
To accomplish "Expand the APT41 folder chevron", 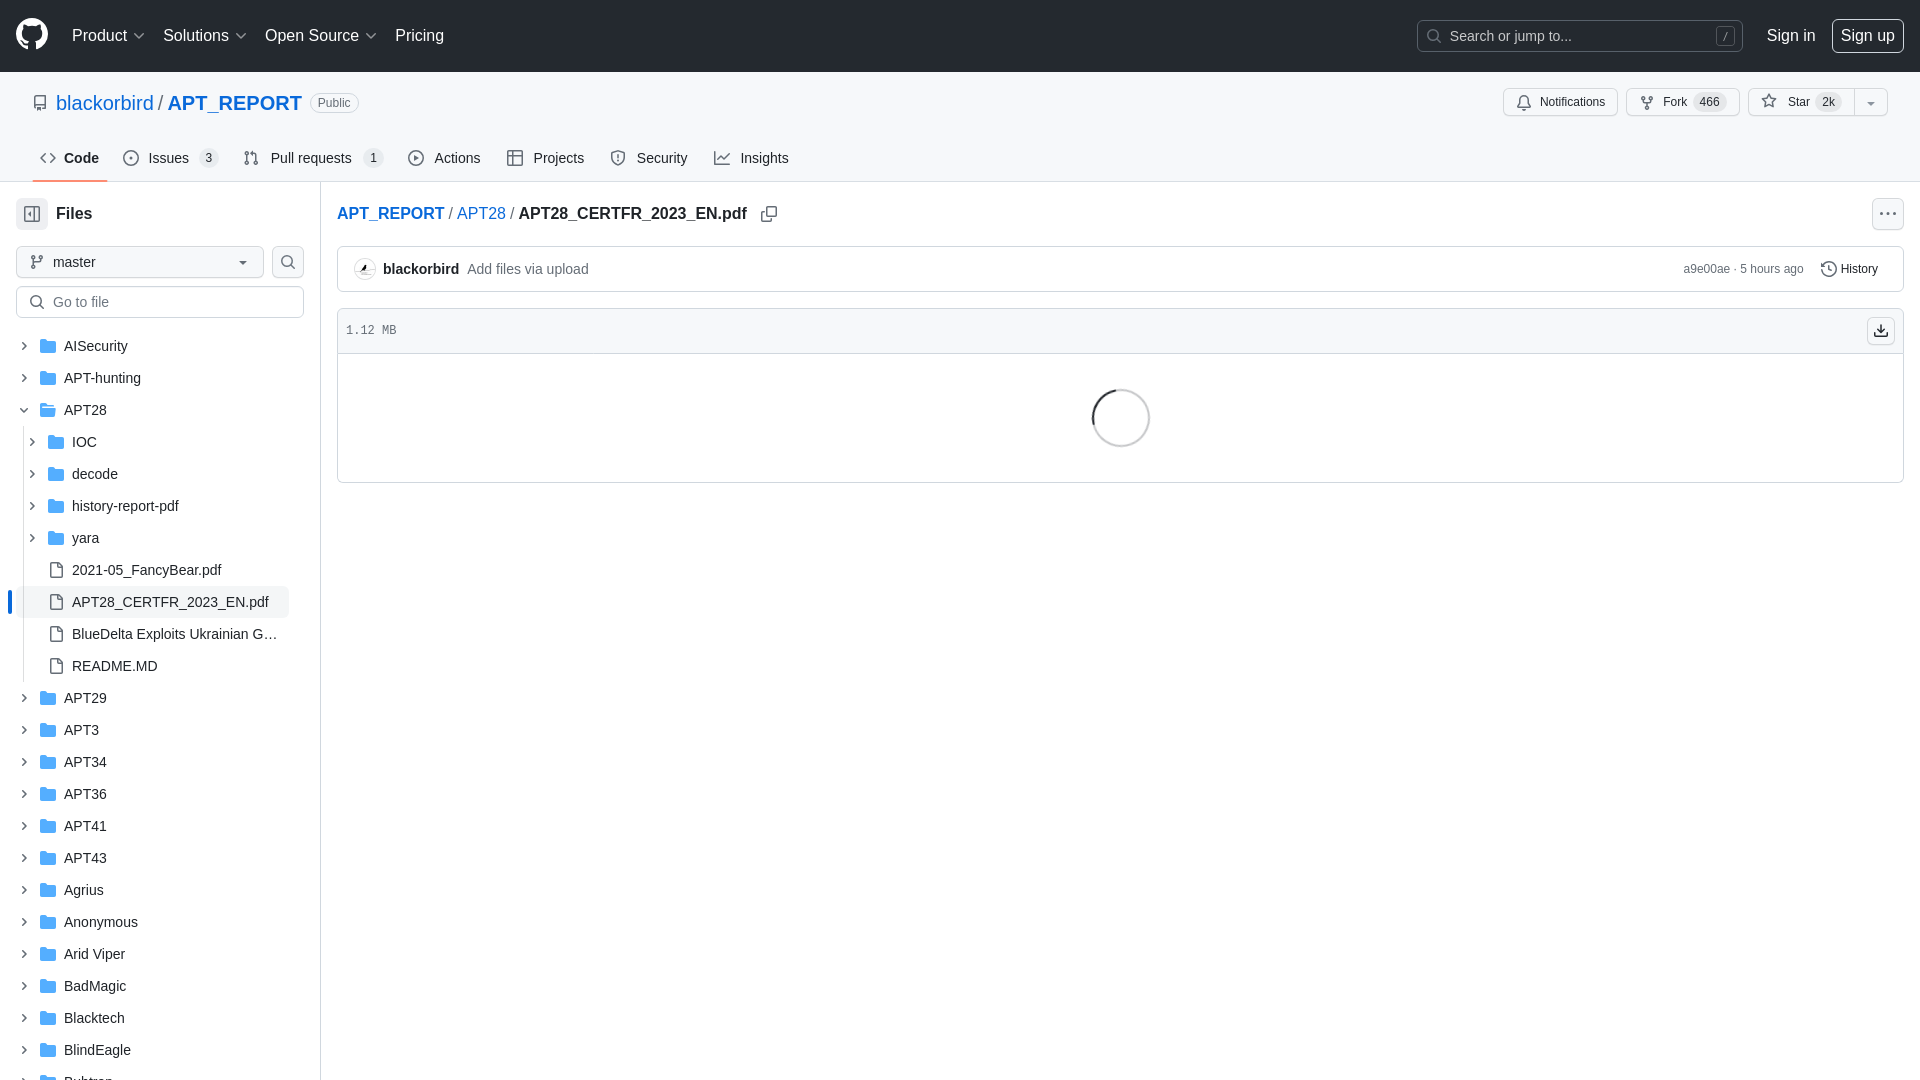I will coord(24,826).
